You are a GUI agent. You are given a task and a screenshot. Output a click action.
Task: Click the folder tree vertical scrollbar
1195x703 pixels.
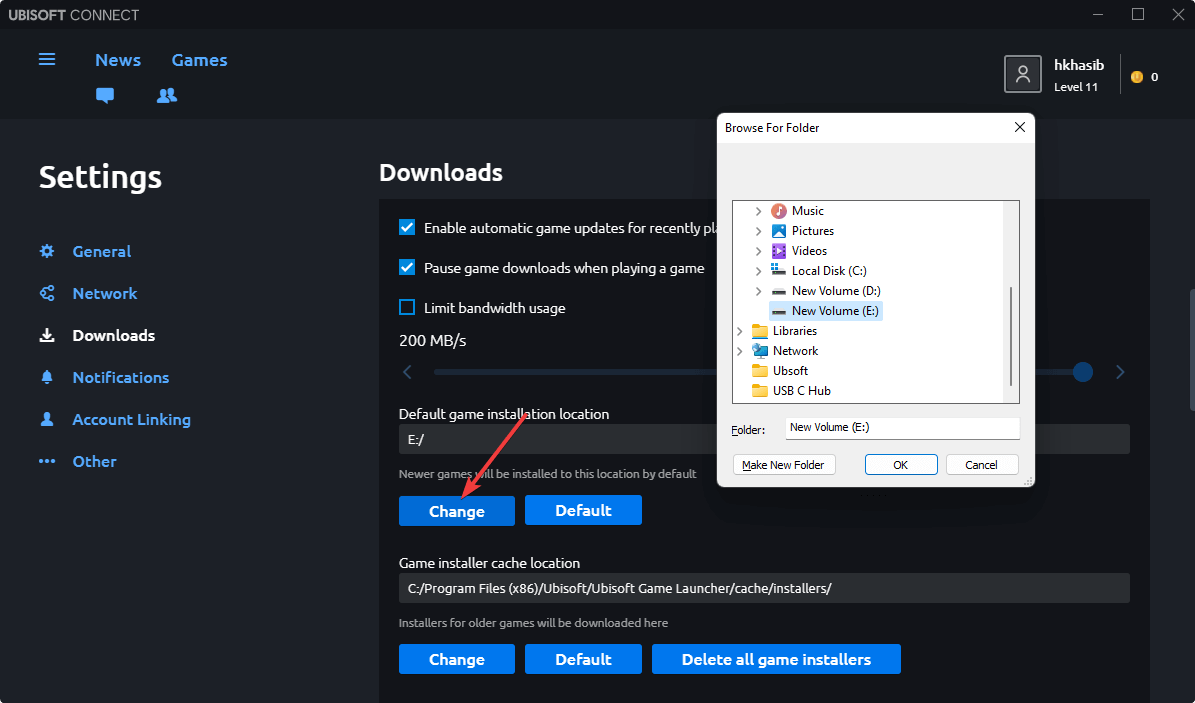1011,336
